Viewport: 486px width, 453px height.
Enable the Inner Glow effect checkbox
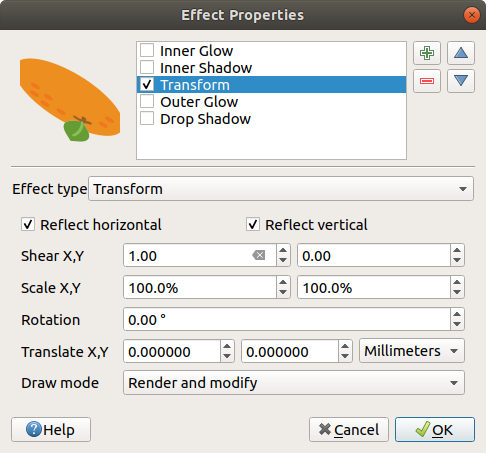point(147,50)
